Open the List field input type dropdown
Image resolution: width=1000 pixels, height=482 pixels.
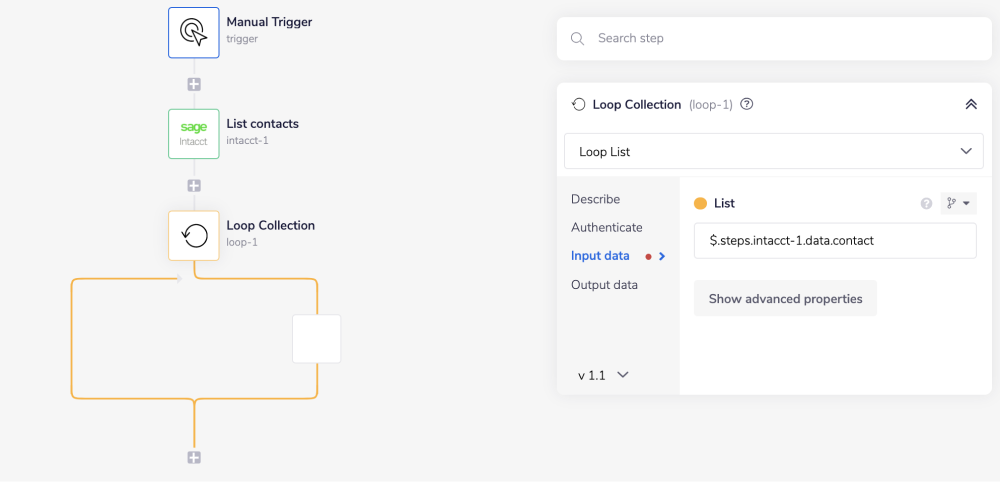[x=958, y=204]
